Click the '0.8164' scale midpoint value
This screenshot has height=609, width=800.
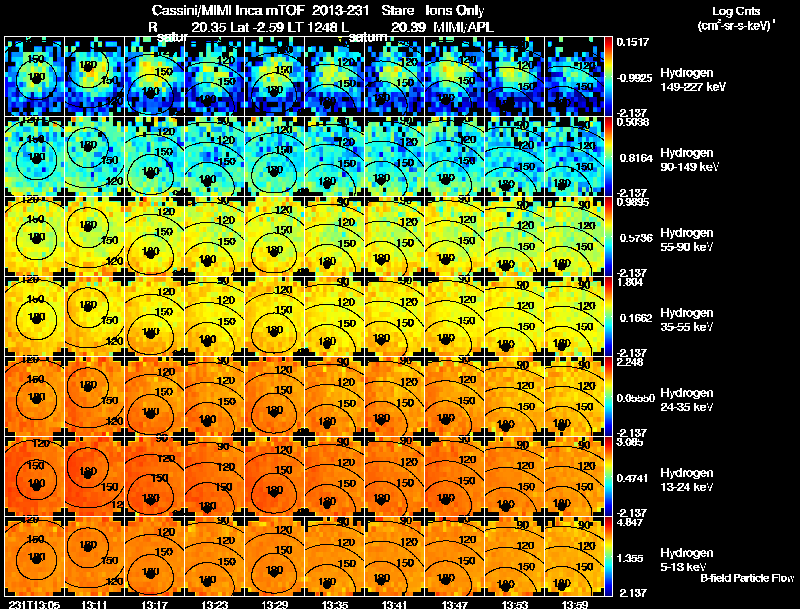(634, 158)
